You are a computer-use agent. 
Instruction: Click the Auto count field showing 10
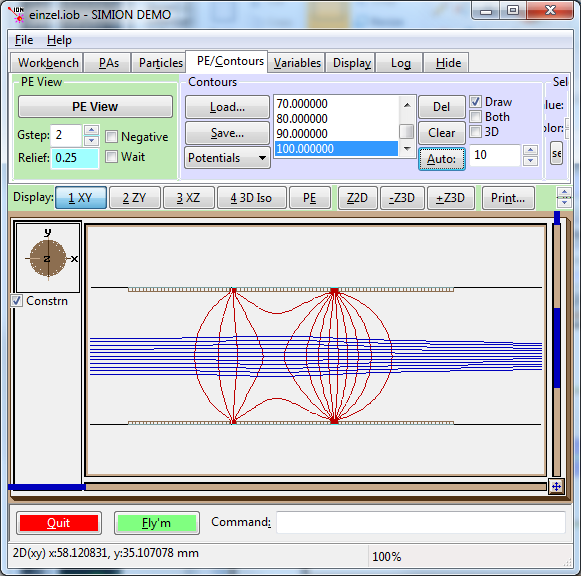coord(495,155)
